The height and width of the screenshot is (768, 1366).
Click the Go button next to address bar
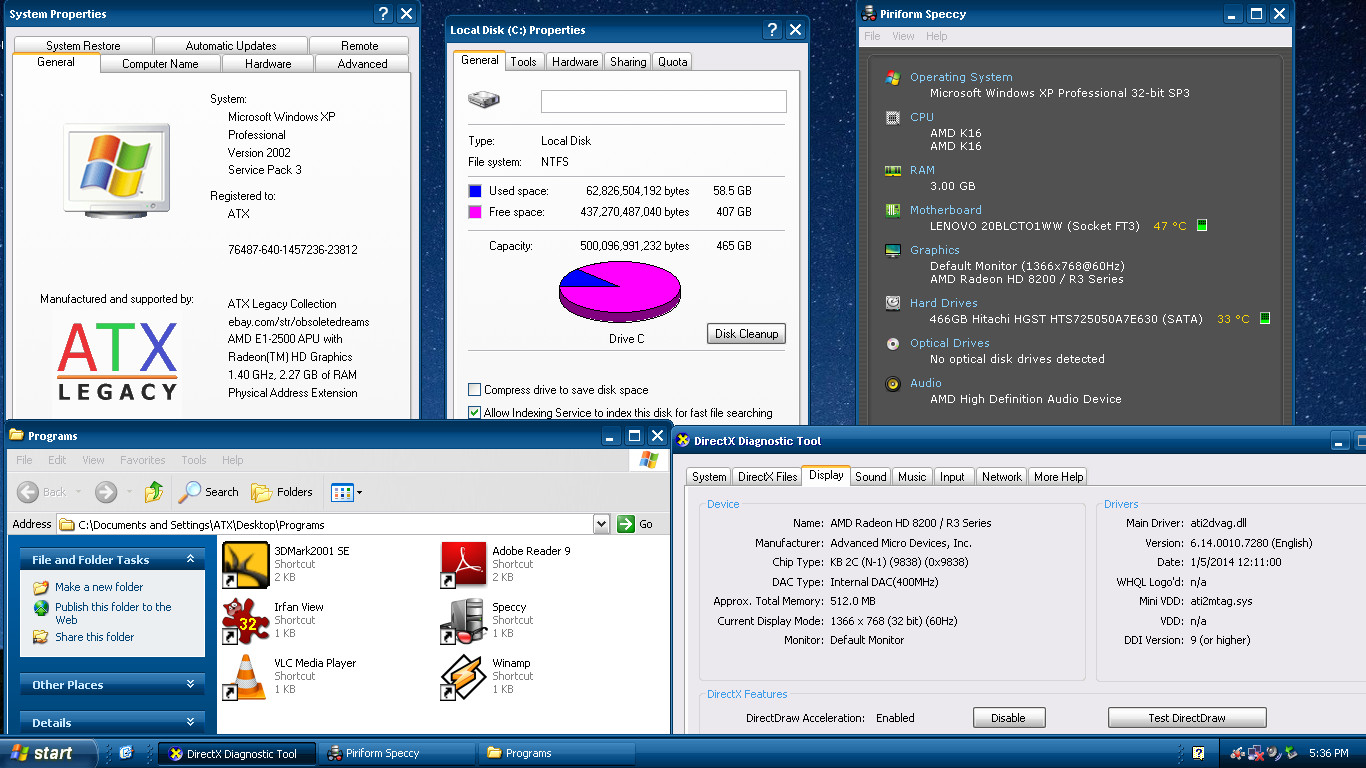[x=636, y=524]
